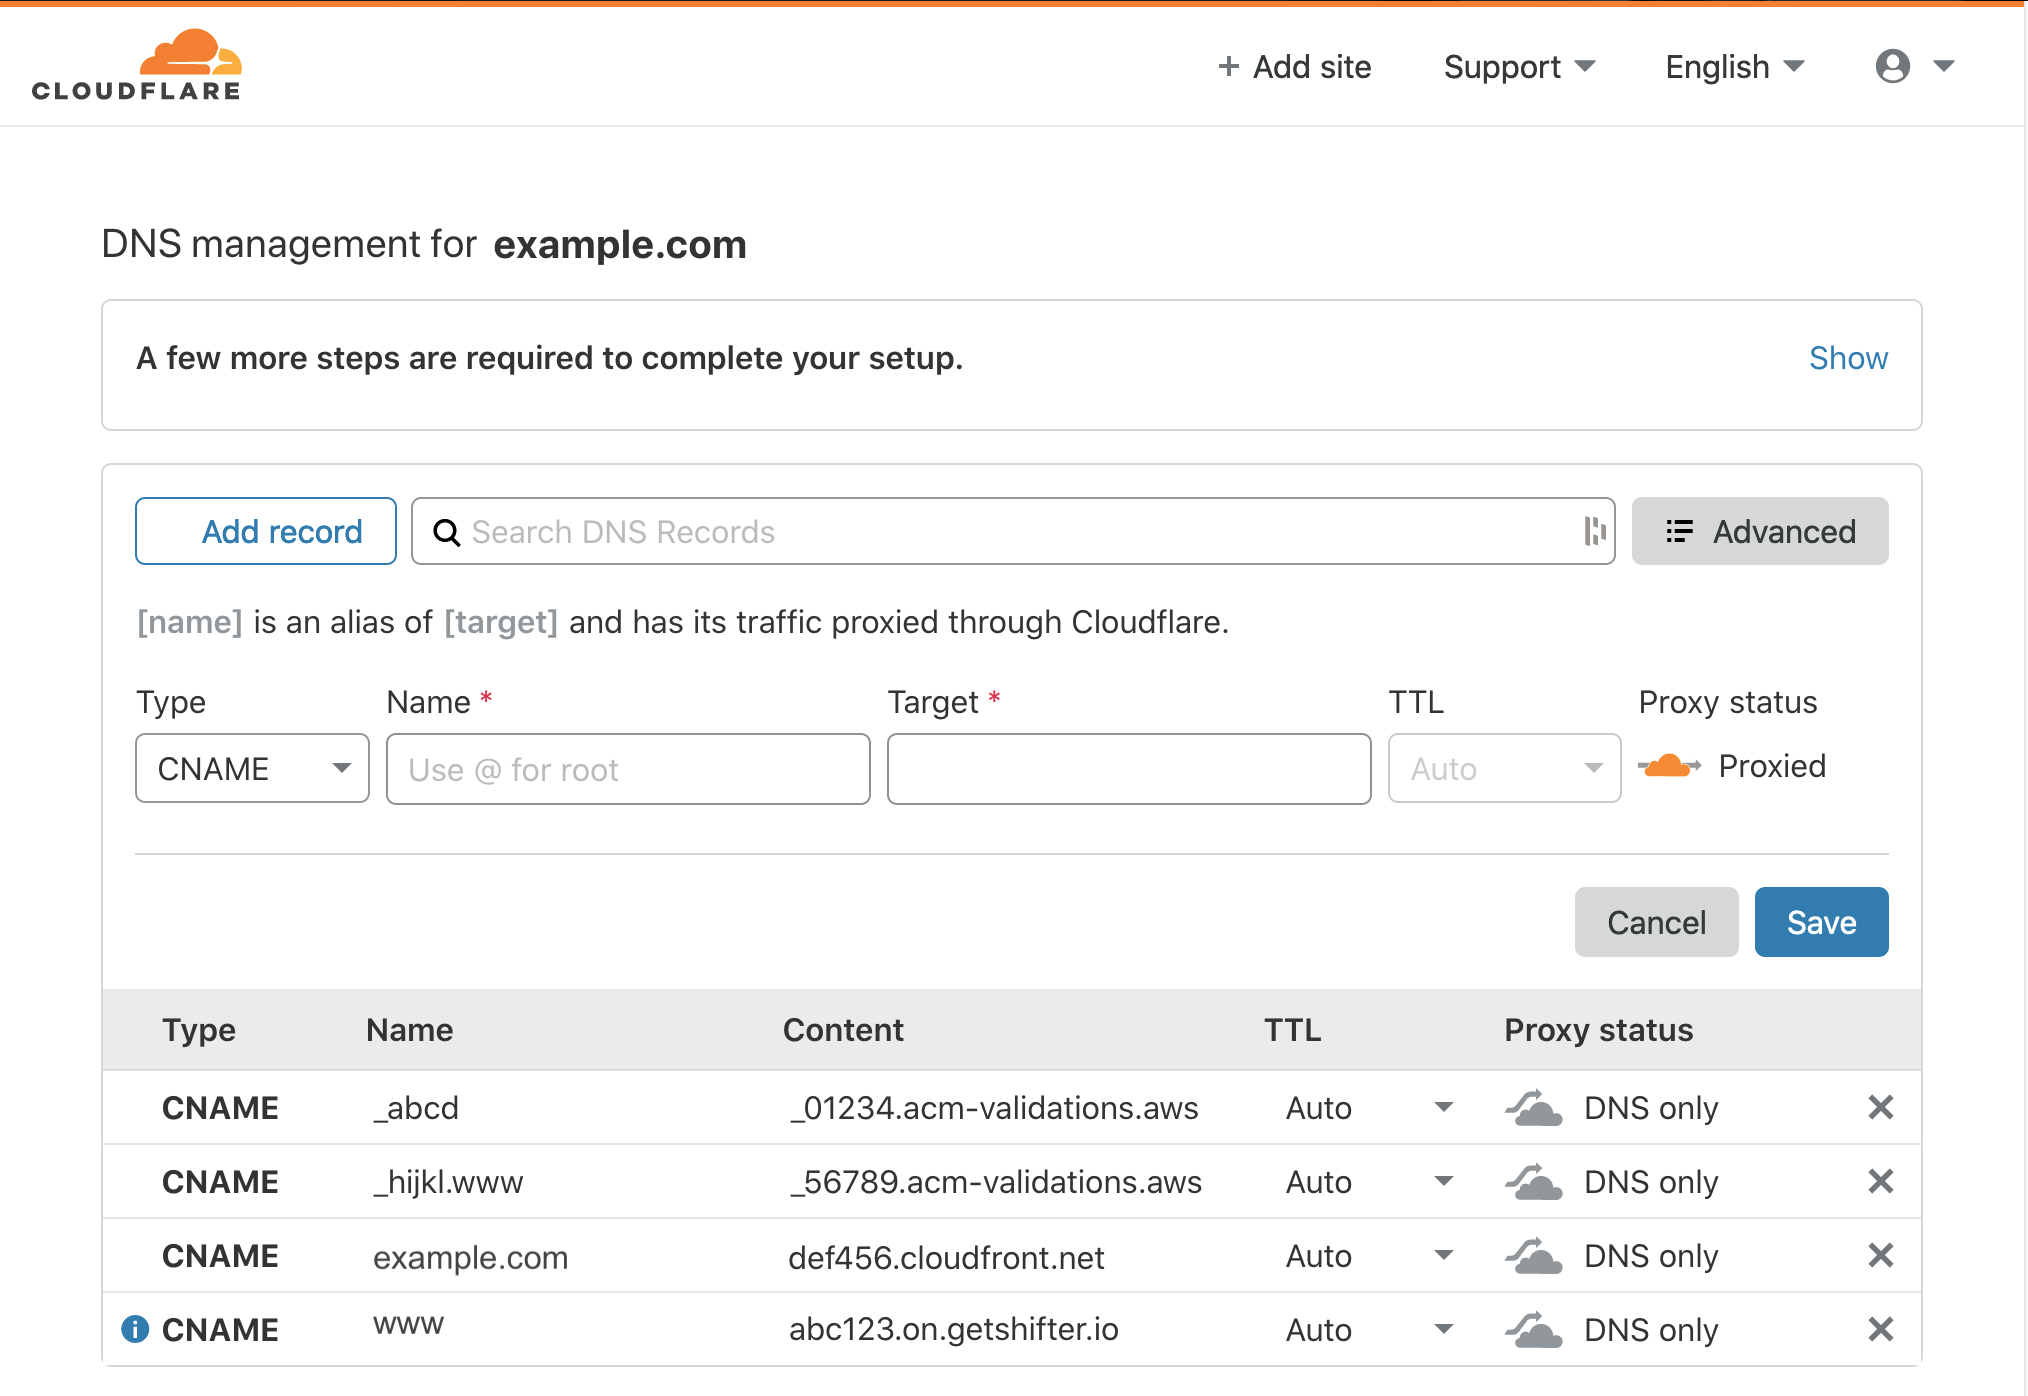Open the Advanced options button

(1760, 531)
